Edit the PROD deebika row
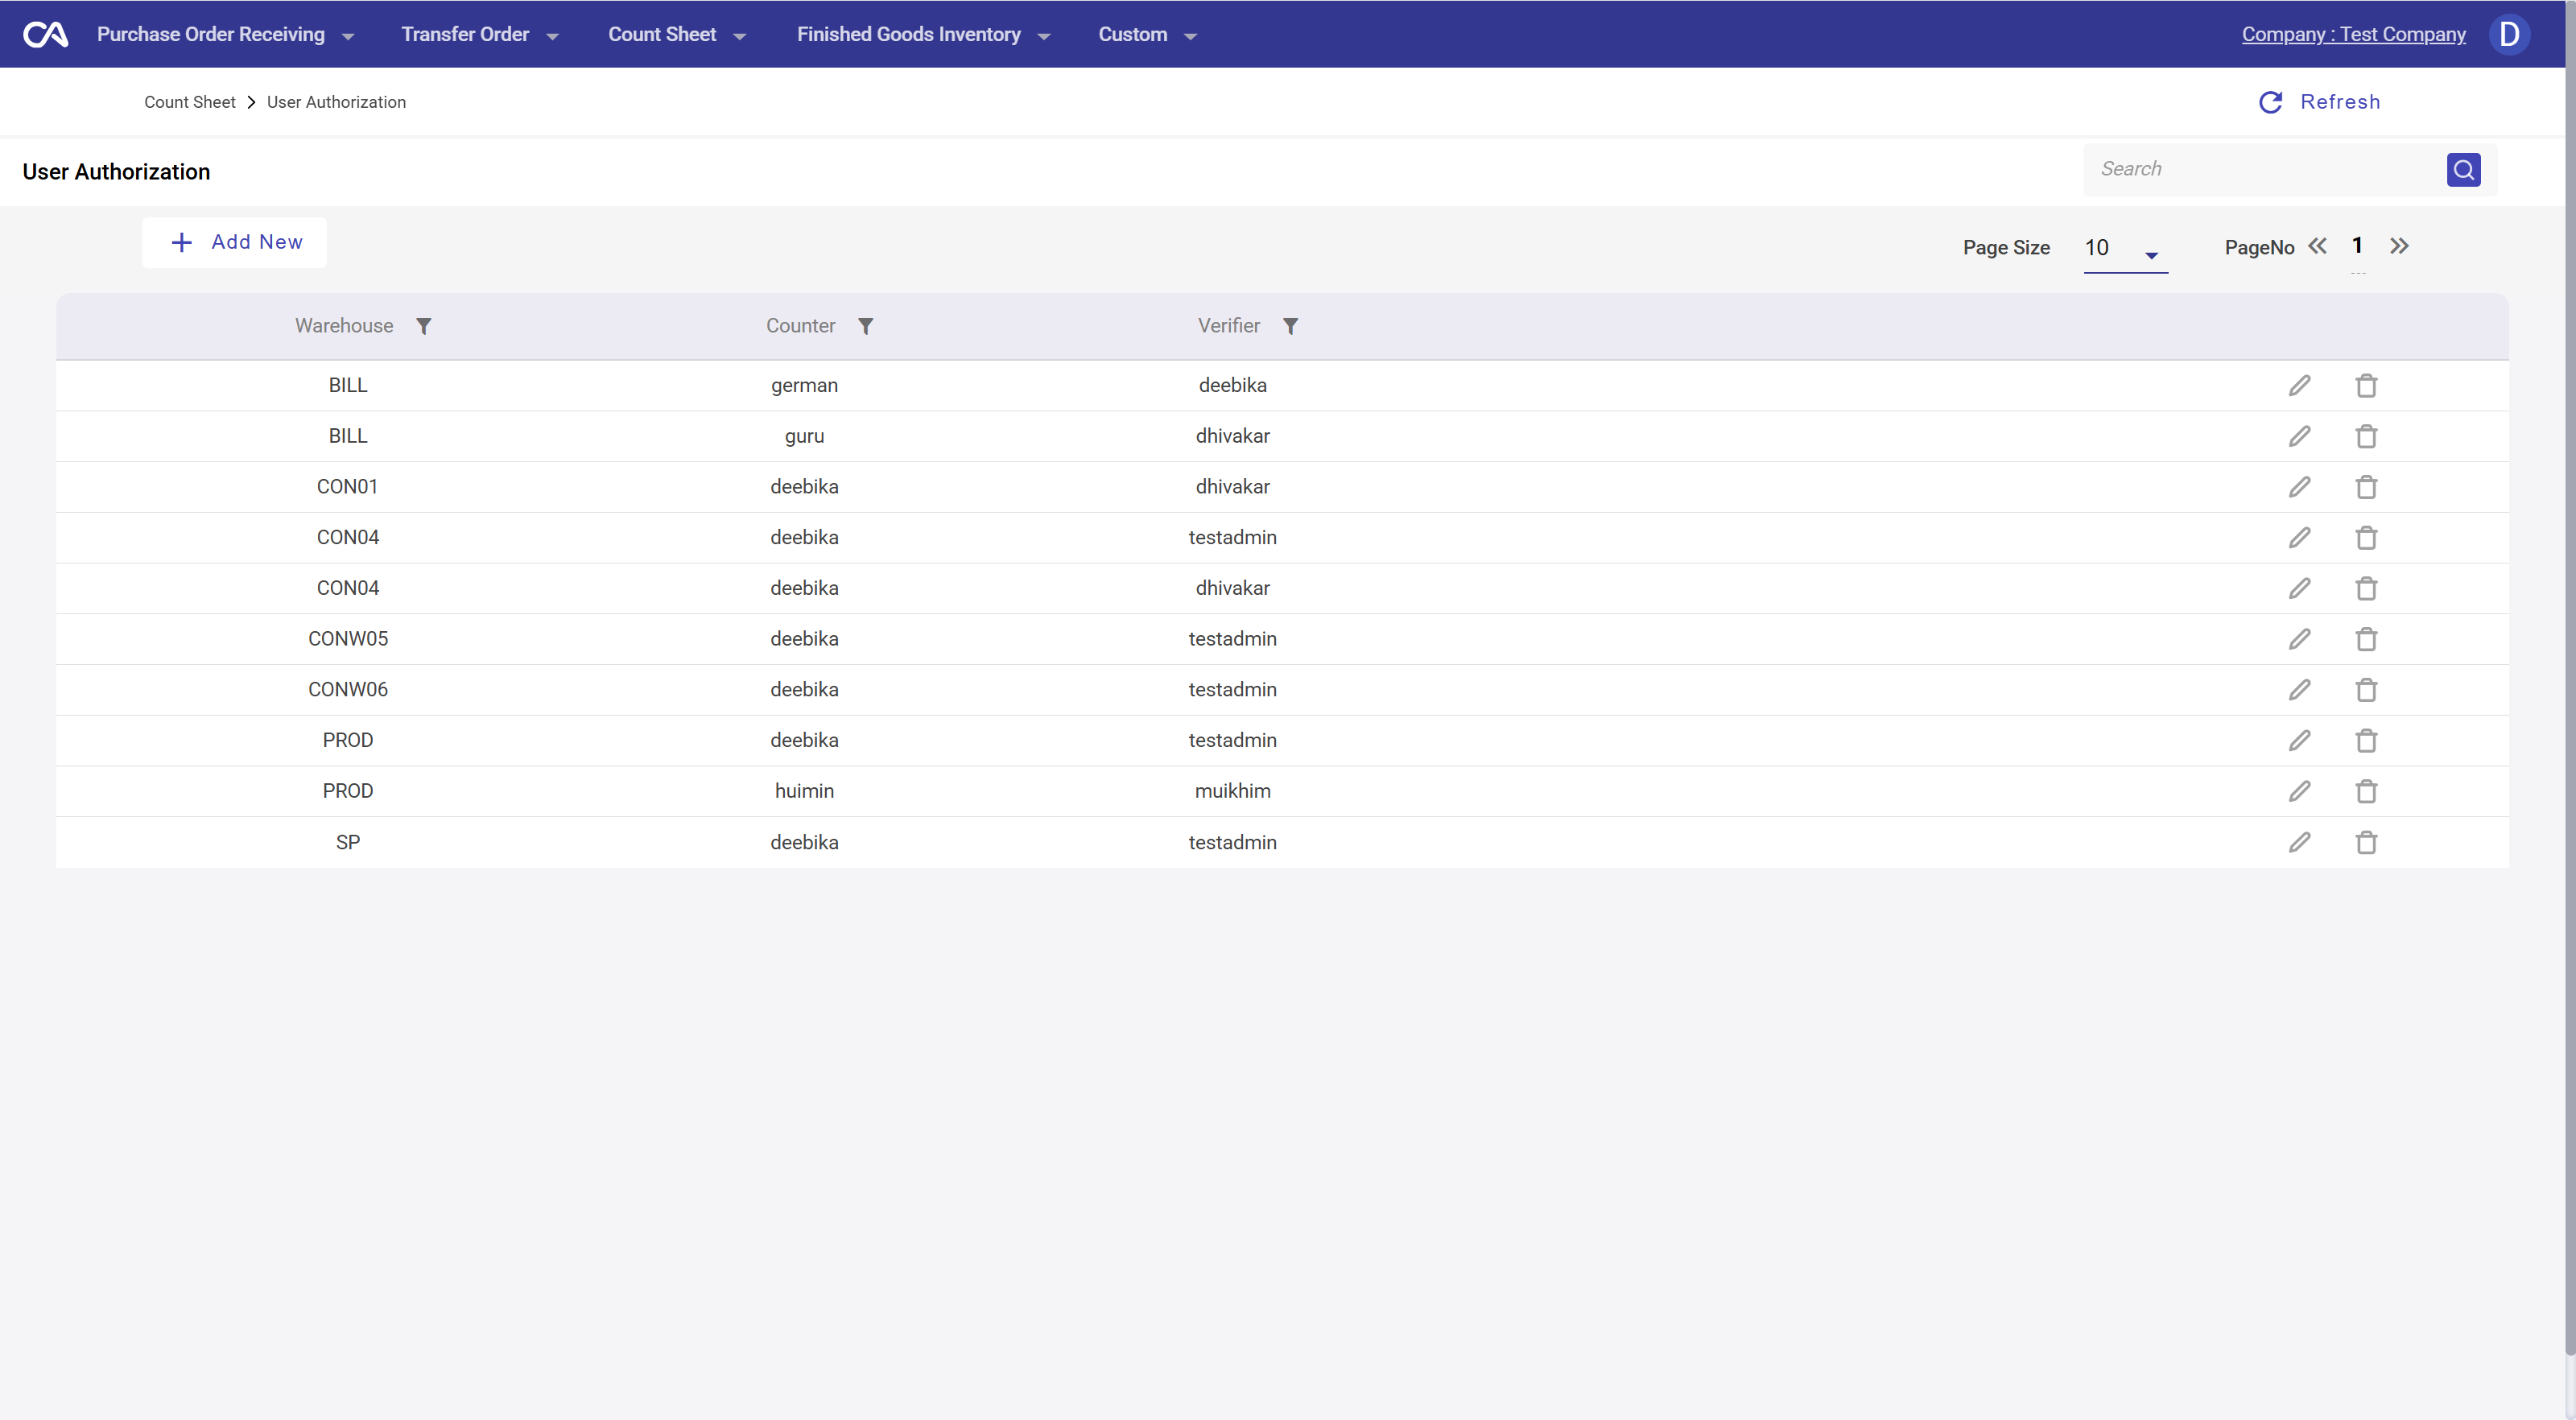The height and width of the screenshot is (1420, 2576). pyautogui.click(x=2300, y=741)
